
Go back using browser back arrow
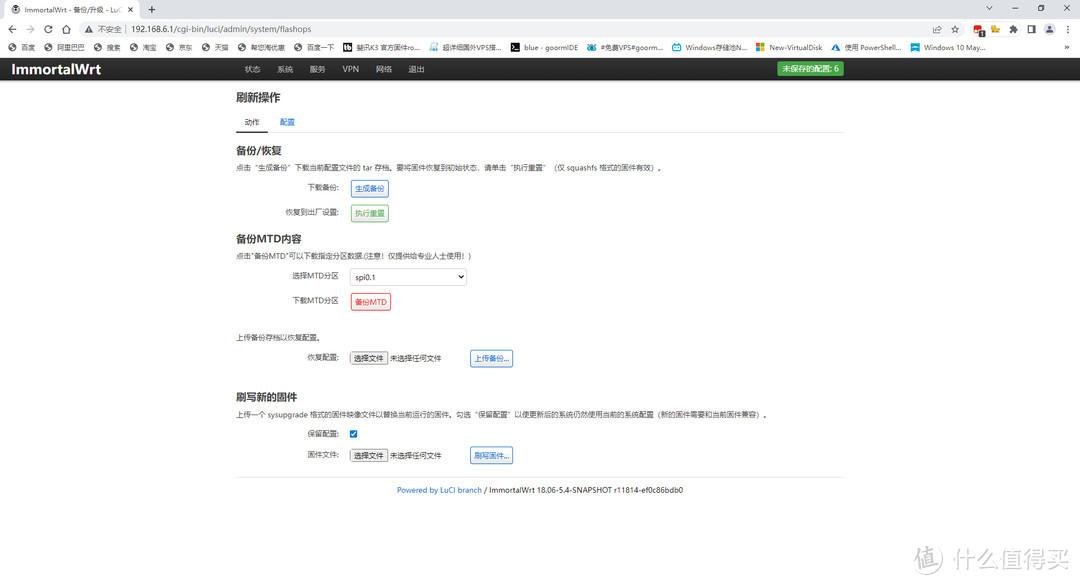click(x=12, y=29)
